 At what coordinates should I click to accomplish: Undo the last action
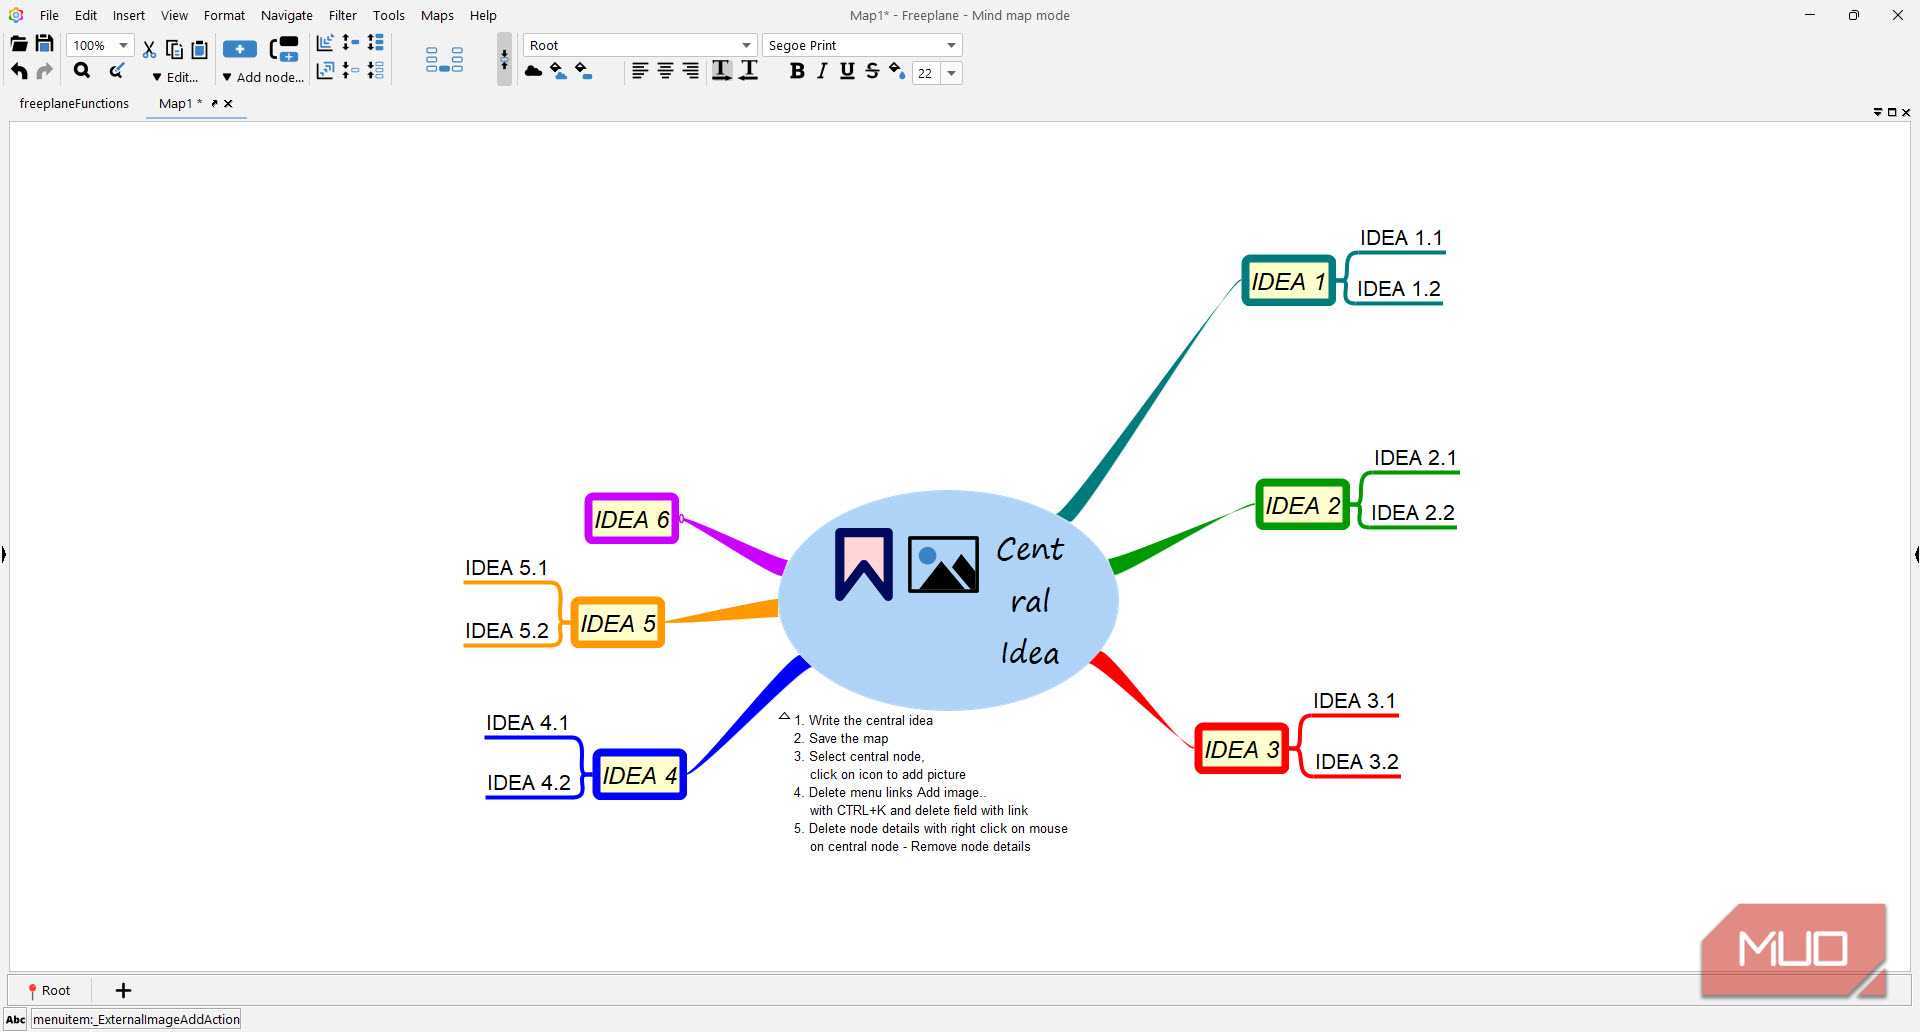click(x=19, y=71)
